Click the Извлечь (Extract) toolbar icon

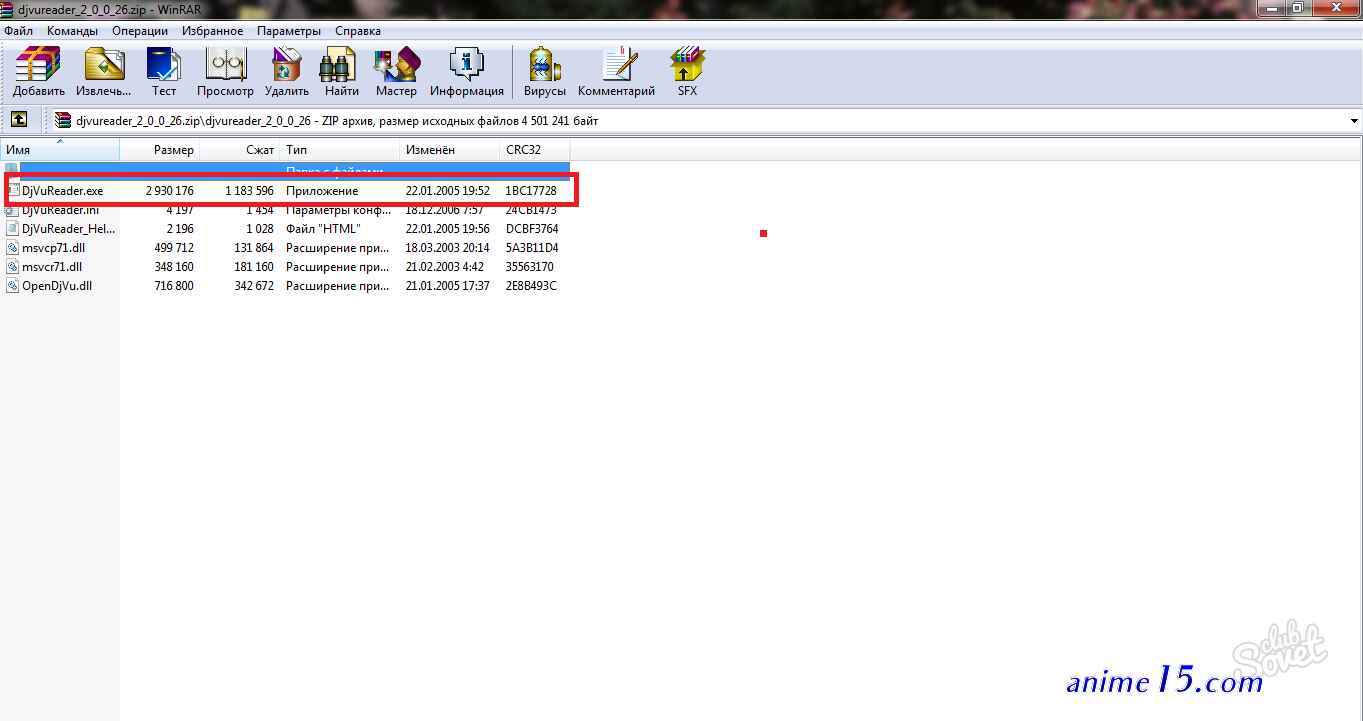tap(104, 64)
